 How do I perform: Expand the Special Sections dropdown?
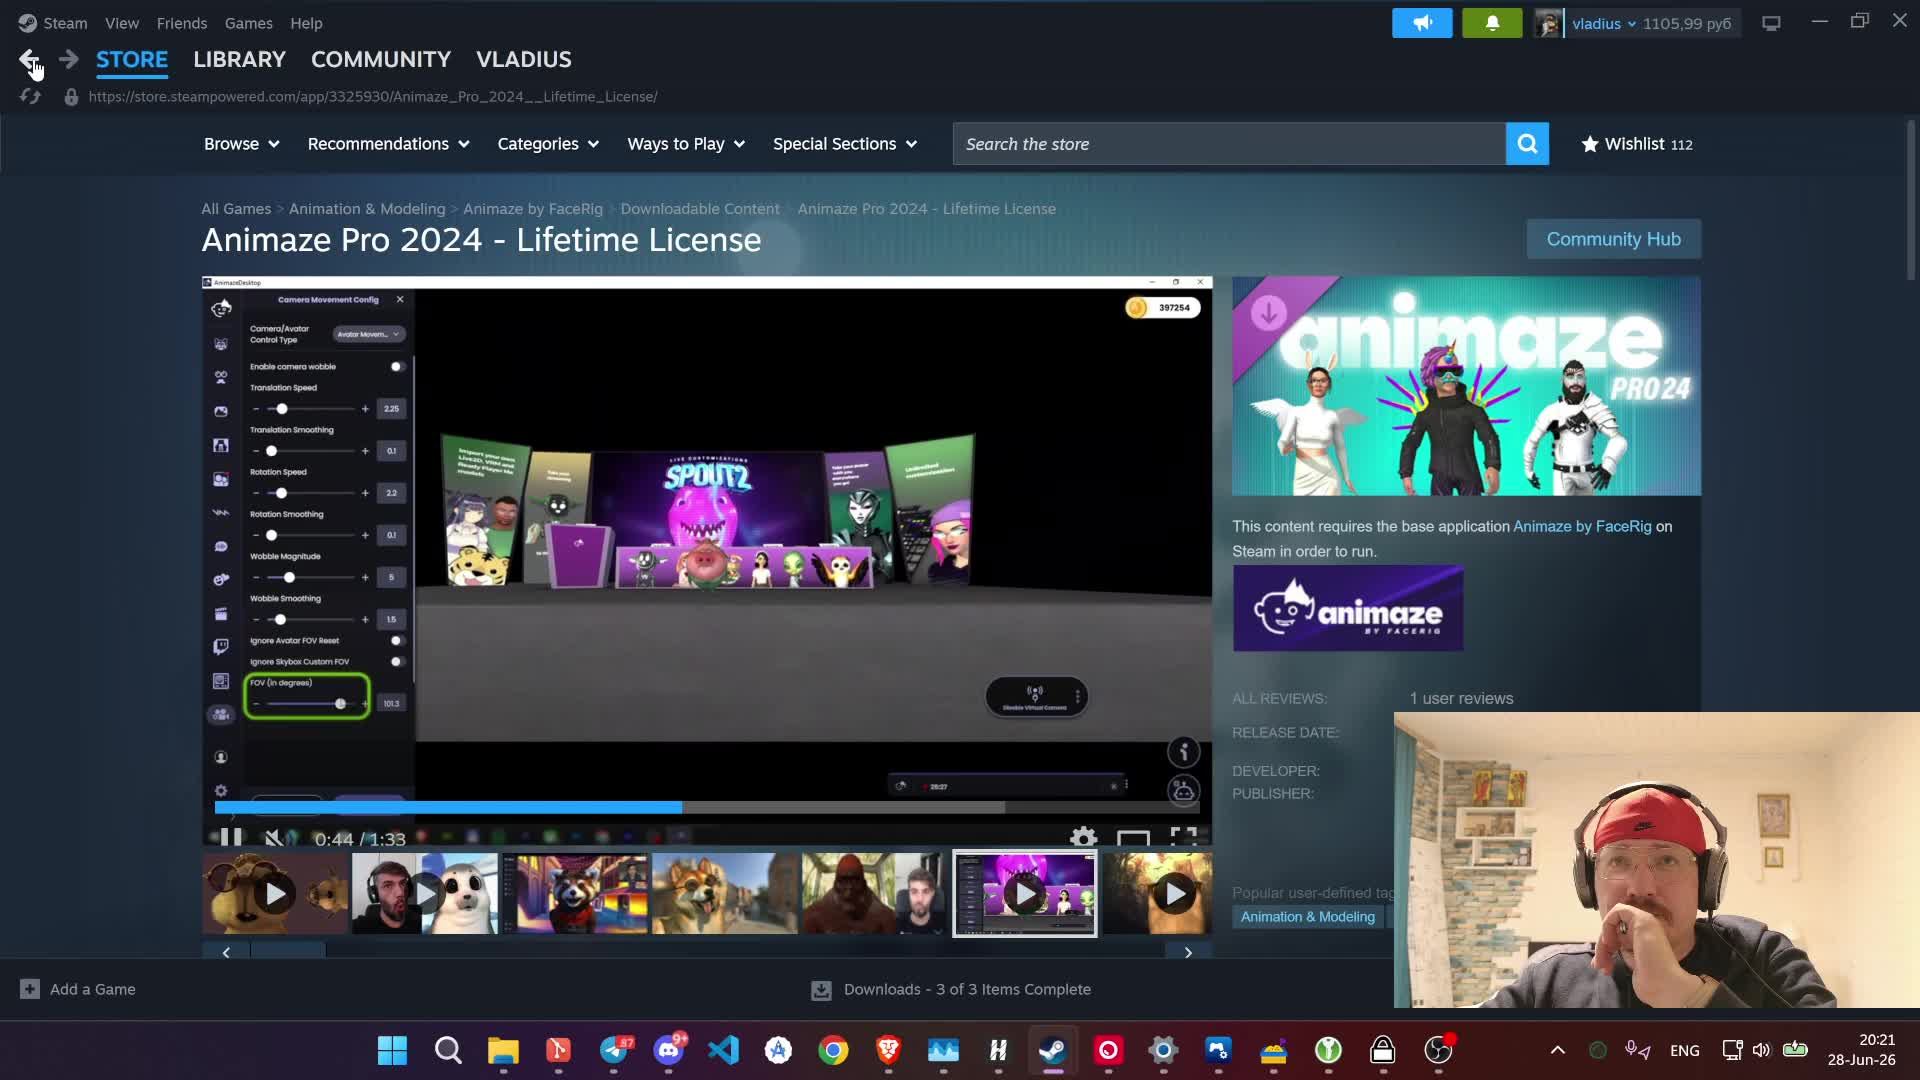pos(845,144)
